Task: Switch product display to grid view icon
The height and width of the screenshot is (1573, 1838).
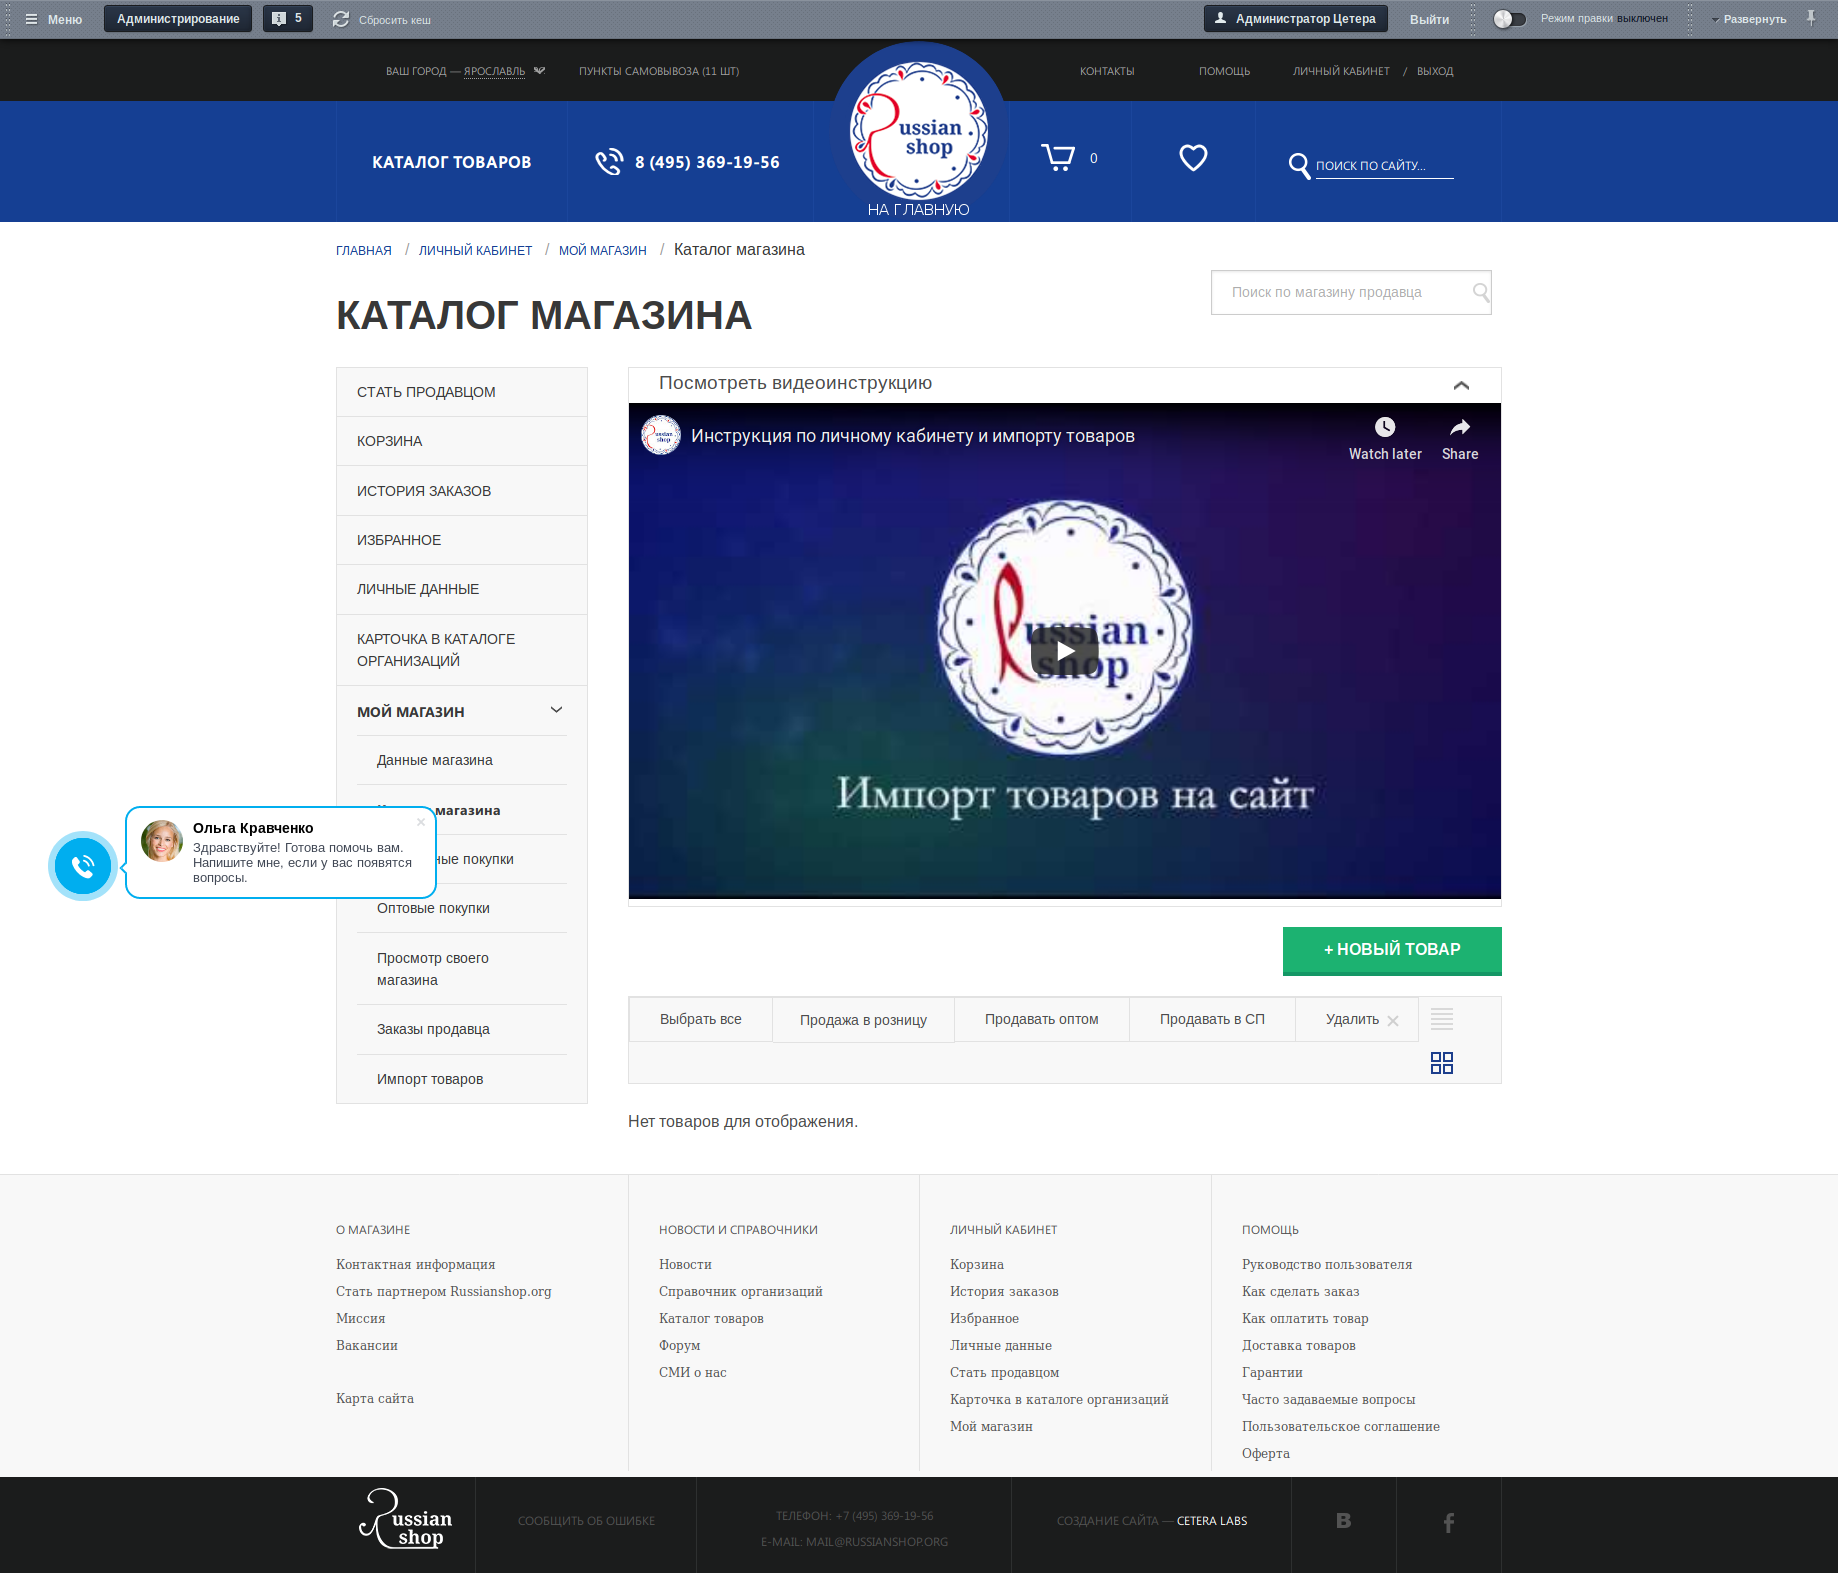Action: coord(1442,1062)
